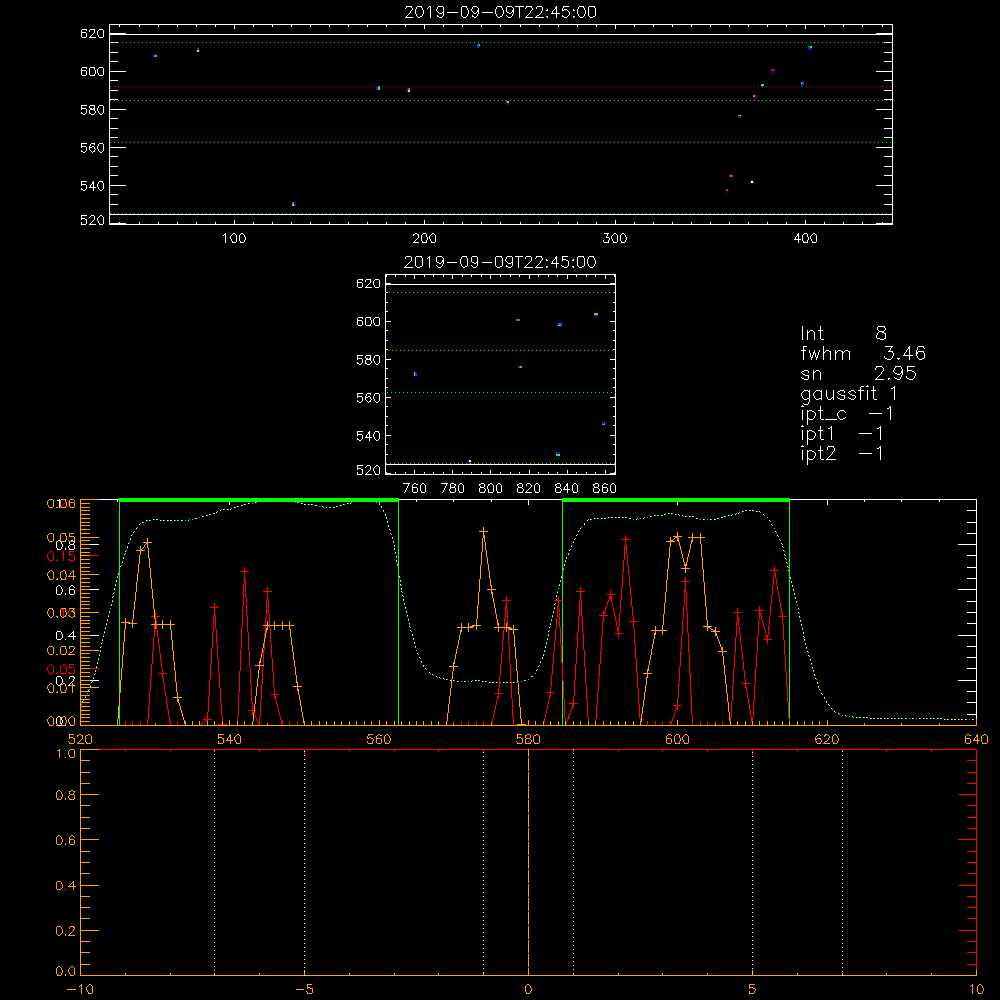Select the "820" x-axis tick label

tap(529, 489)
